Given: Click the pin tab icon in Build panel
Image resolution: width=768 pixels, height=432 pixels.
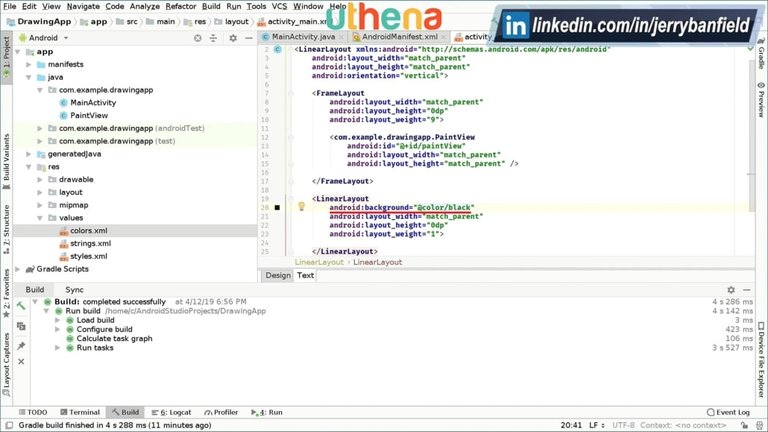Looking at the screenshot, I should point(21,345).
